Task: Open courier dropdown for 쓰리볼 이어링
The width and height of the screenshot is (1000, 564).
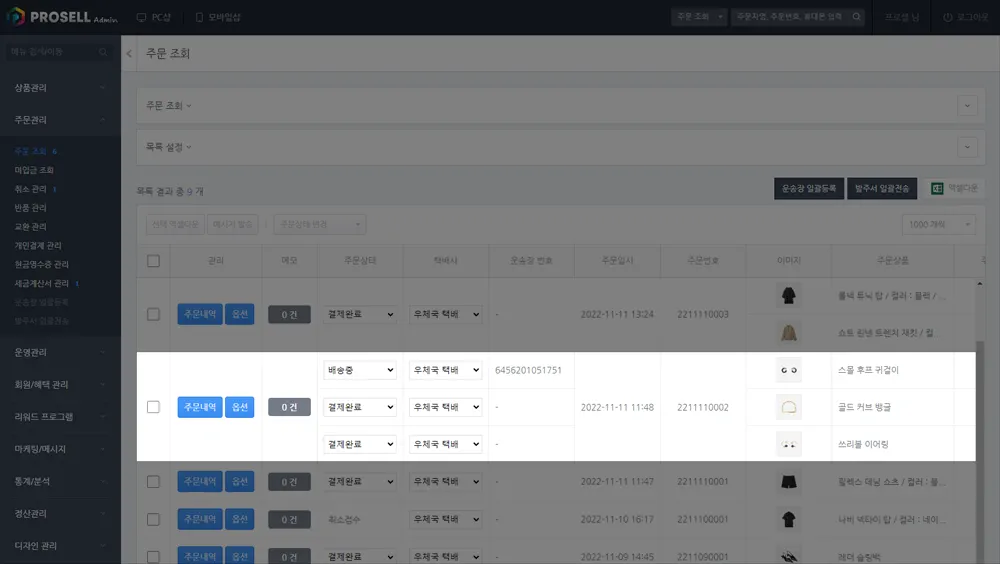Action: (x=445, y=444)
